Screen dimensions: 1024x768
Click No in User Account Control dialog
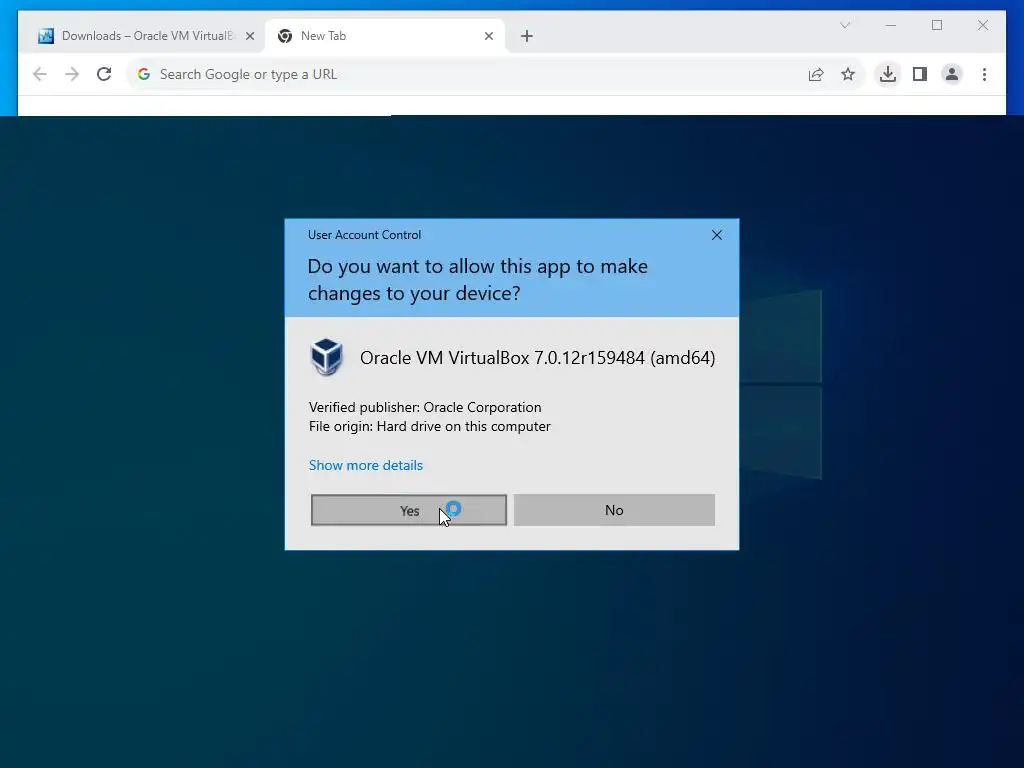[614, 510]
